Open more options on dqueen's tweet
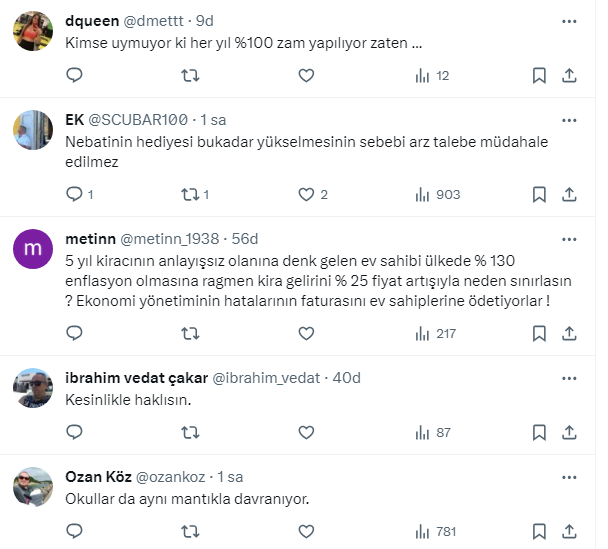This screenshot has height=549, width=608. tap(569, 21)
